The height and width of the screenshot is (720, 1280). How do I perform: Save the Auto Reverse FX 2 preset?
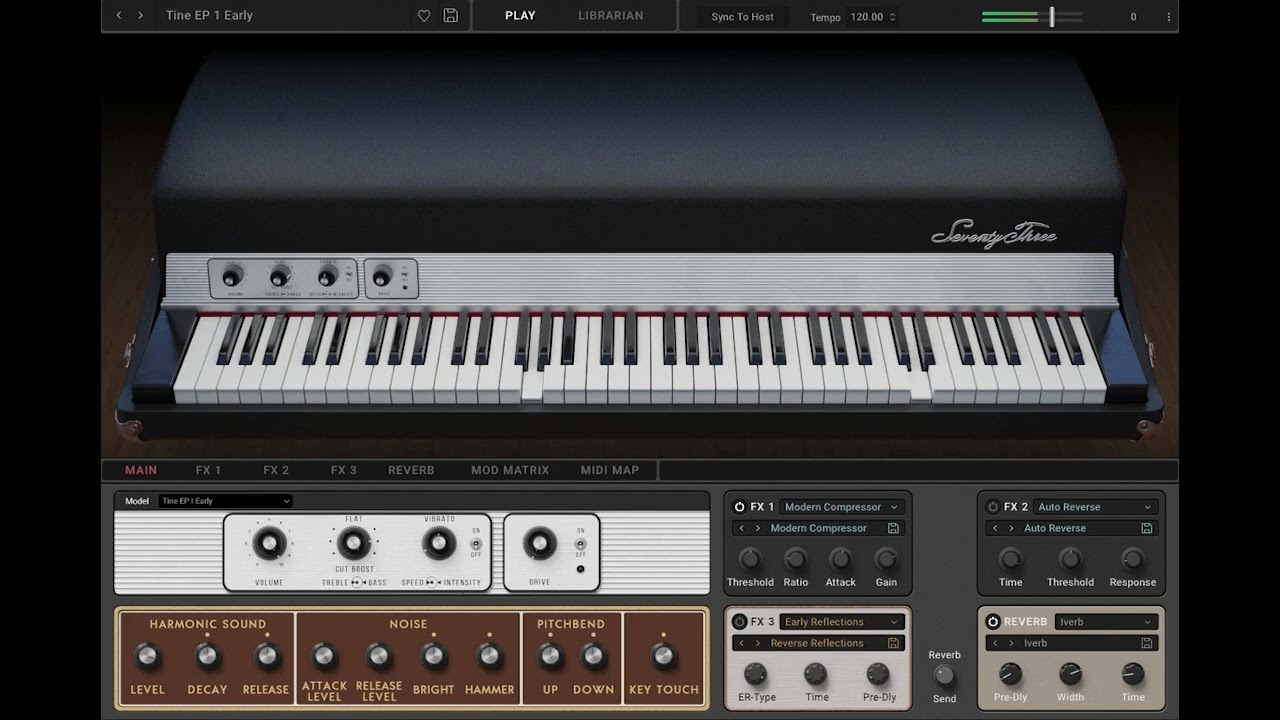(x=1147, y=528)
